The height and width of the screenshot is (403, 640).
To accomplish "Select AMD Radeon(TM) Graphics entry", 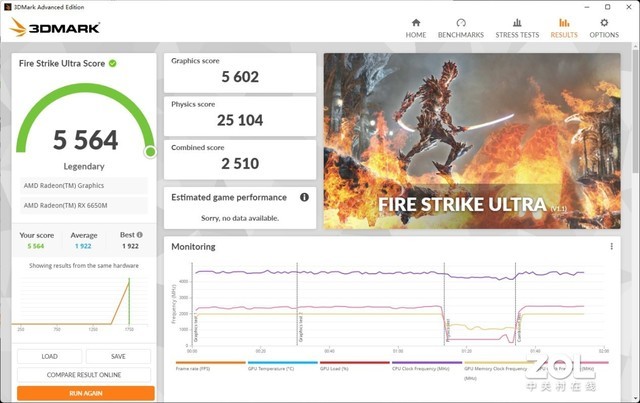I will click(84, 185).
